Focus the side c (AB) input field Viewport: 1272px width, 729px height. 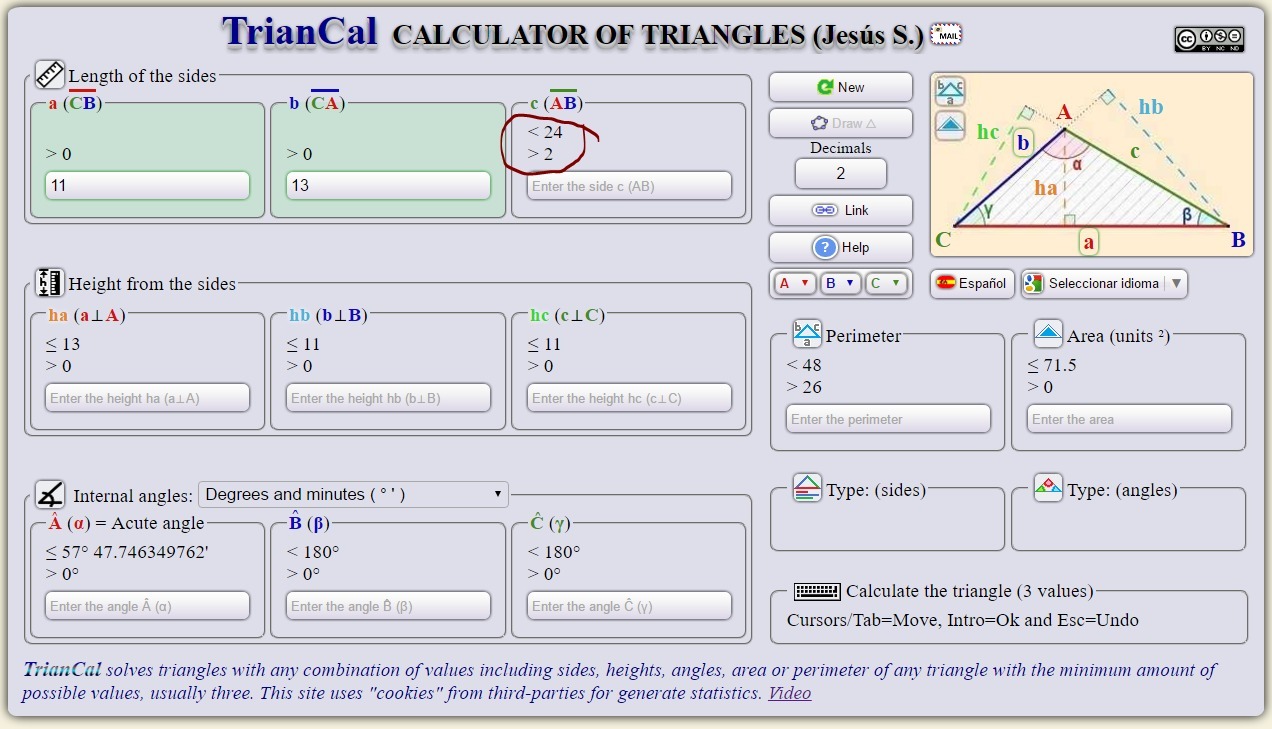629,186
